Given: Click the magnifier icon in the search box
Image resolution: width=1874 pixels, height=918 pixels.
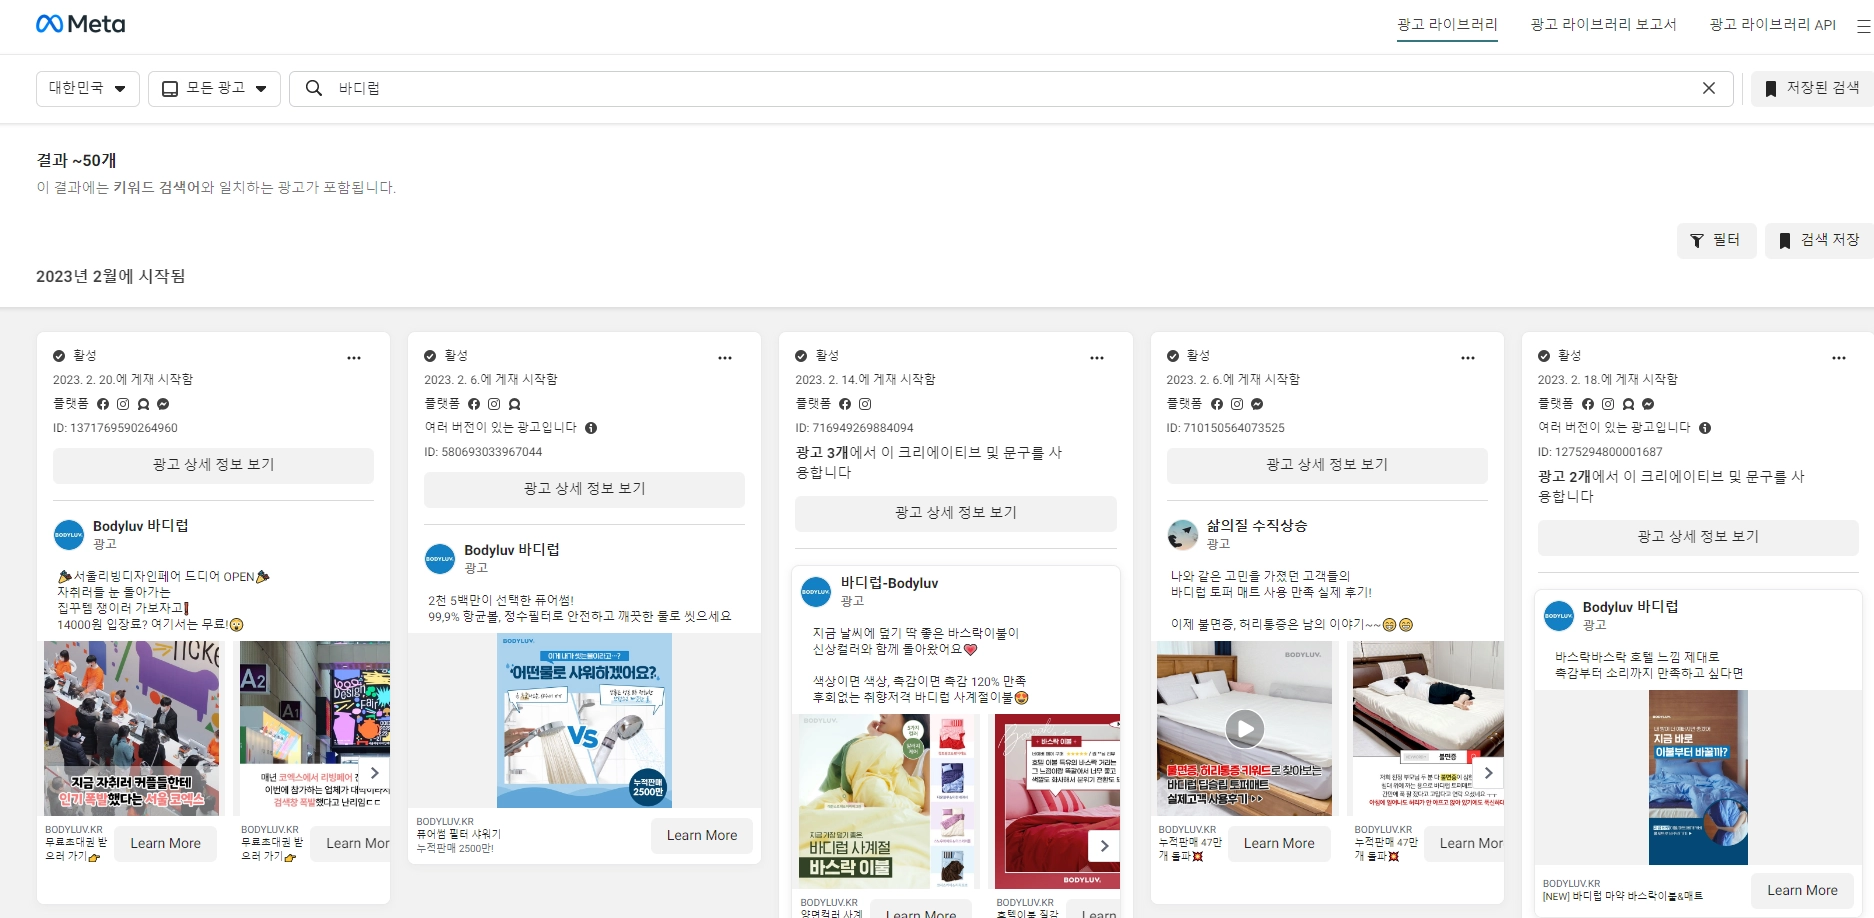Looking at the screenshot, I should tap(314, 88).
